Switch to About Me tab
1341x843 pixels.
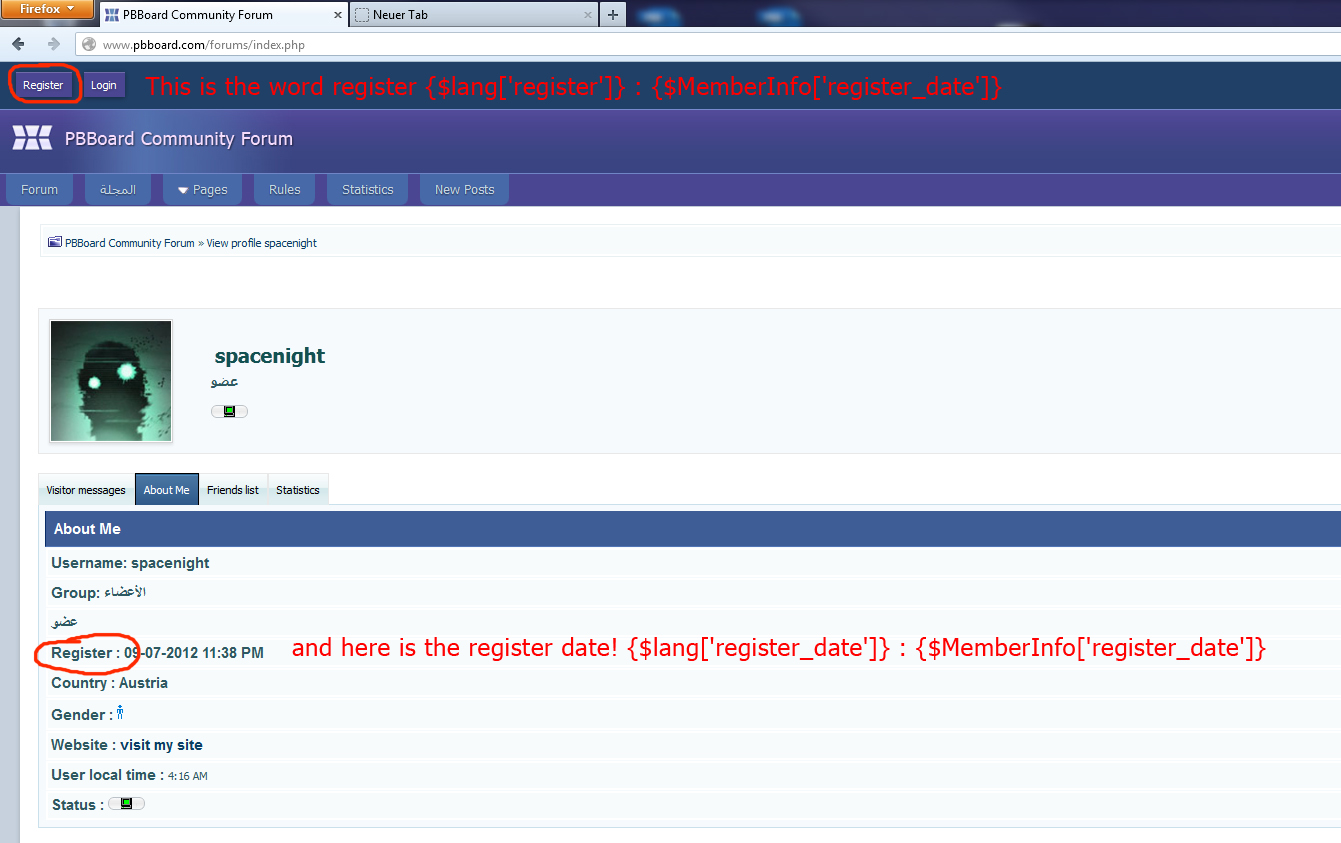166,490
